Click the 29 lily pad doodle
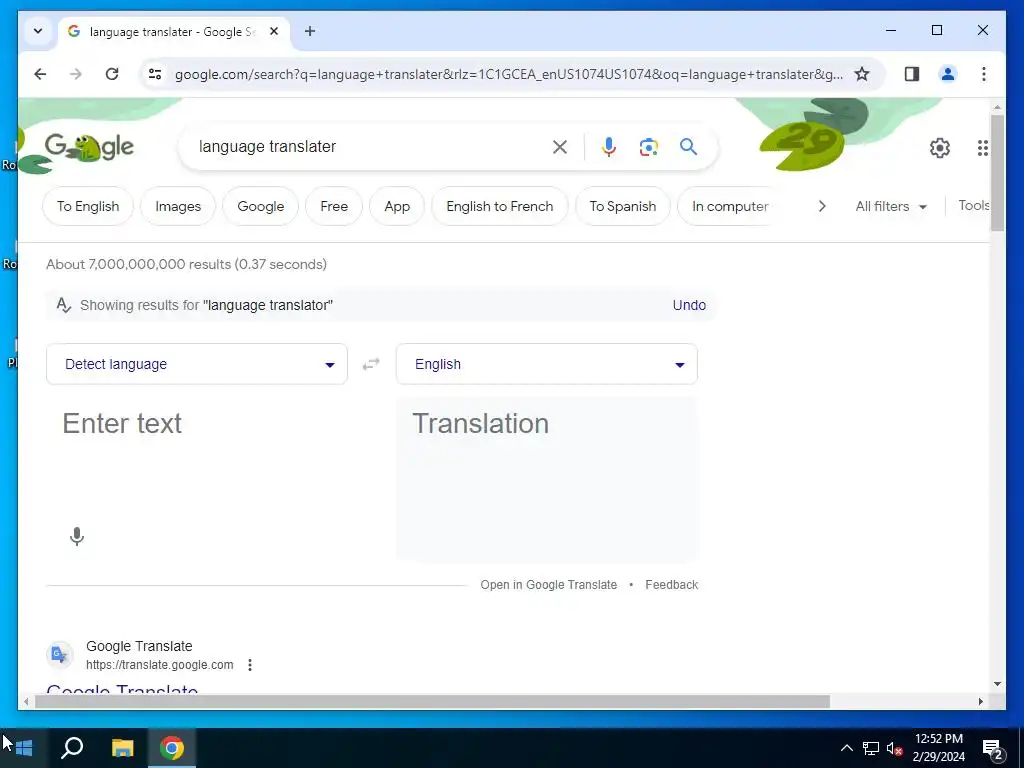Screen dimensions: 1024x768 click(x=802, y=145)
